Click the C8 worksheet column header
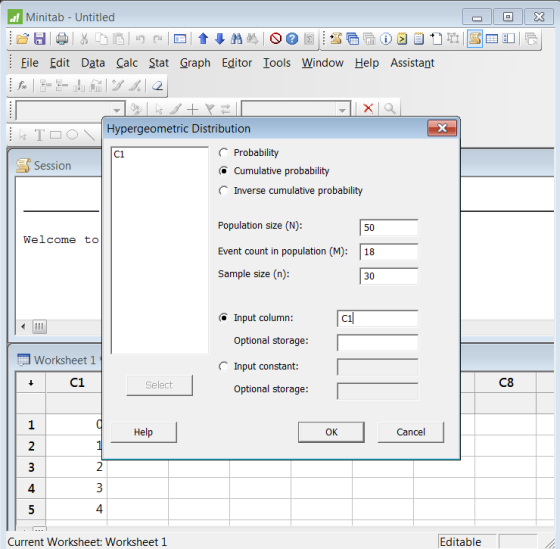Screen dimensions: 560x549 point(505,383)
